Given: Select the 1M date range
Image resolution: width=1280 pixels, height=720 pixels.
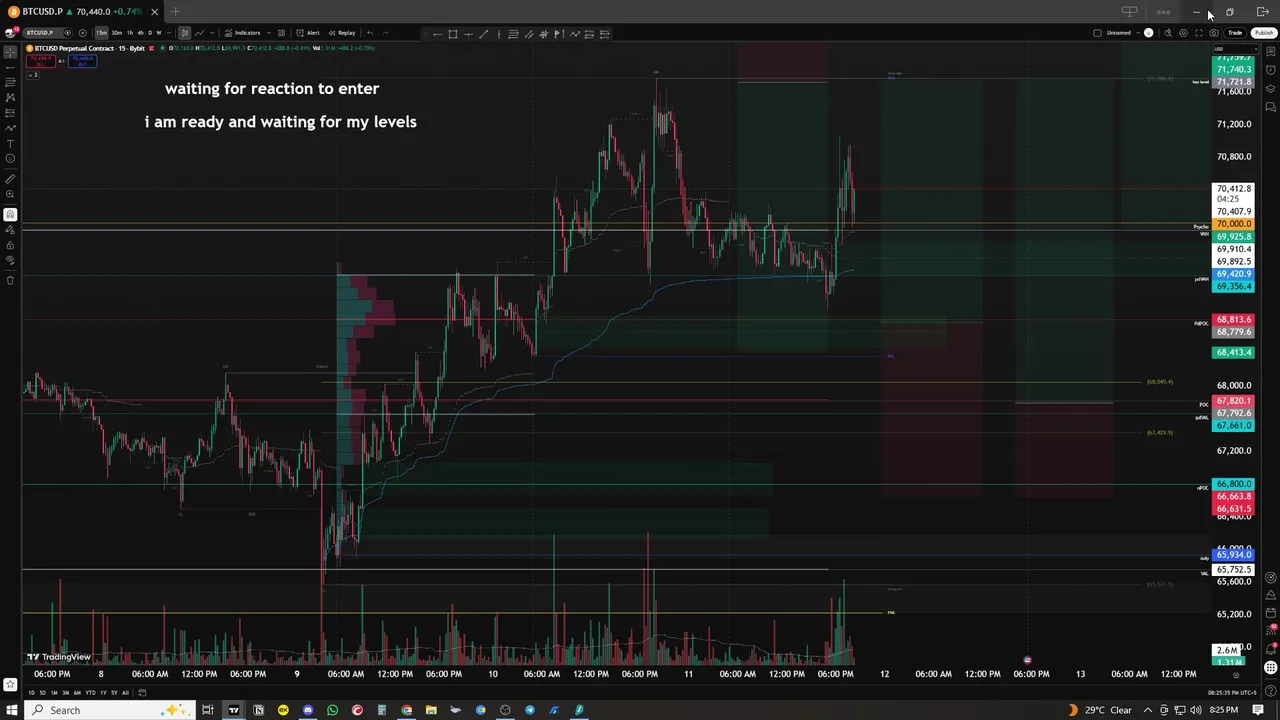Looking at the screenshot, I should (x=54, y=693).
